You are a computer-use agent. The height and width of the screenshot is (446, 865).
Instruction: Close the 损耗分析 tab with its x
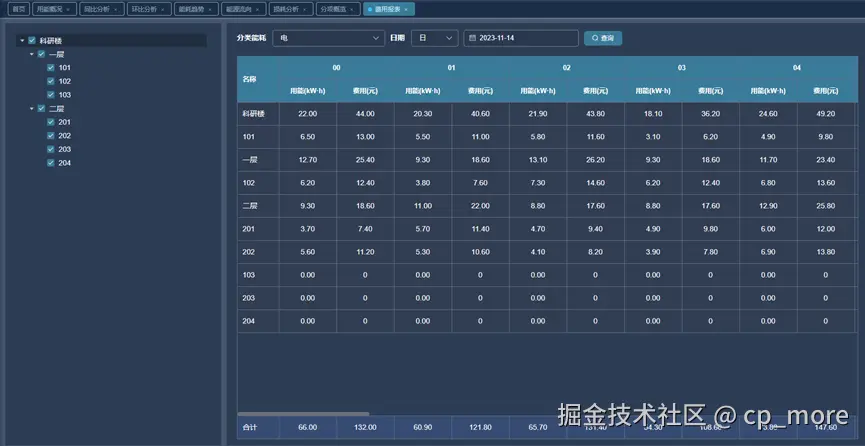pos(305,9)
